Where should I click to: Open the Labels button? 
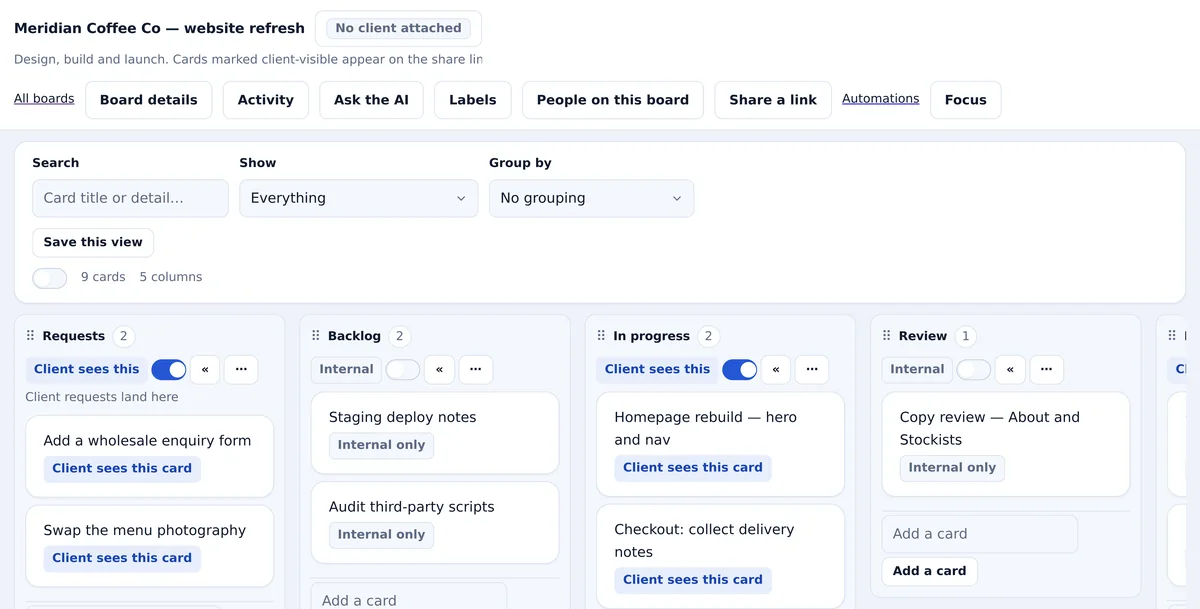pyautogui.click(x=473, y=100)
